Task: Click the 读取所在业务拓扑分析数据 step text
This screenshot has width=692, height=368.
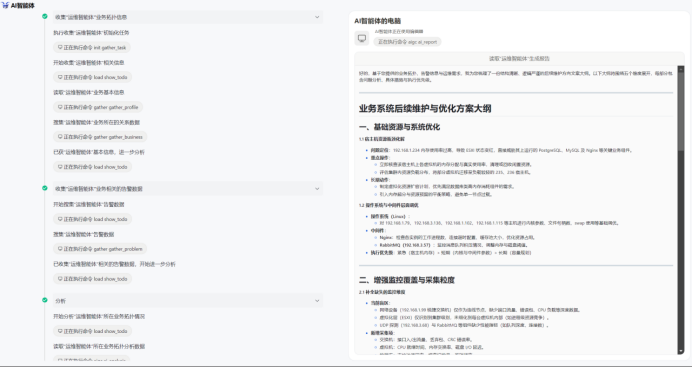Action: (x=99, y=347)
